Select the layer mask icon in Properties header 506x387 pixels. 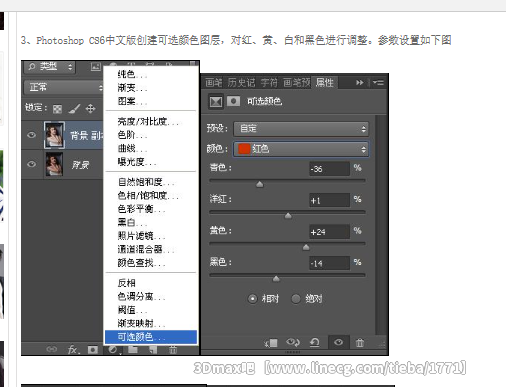pos(233,101)
